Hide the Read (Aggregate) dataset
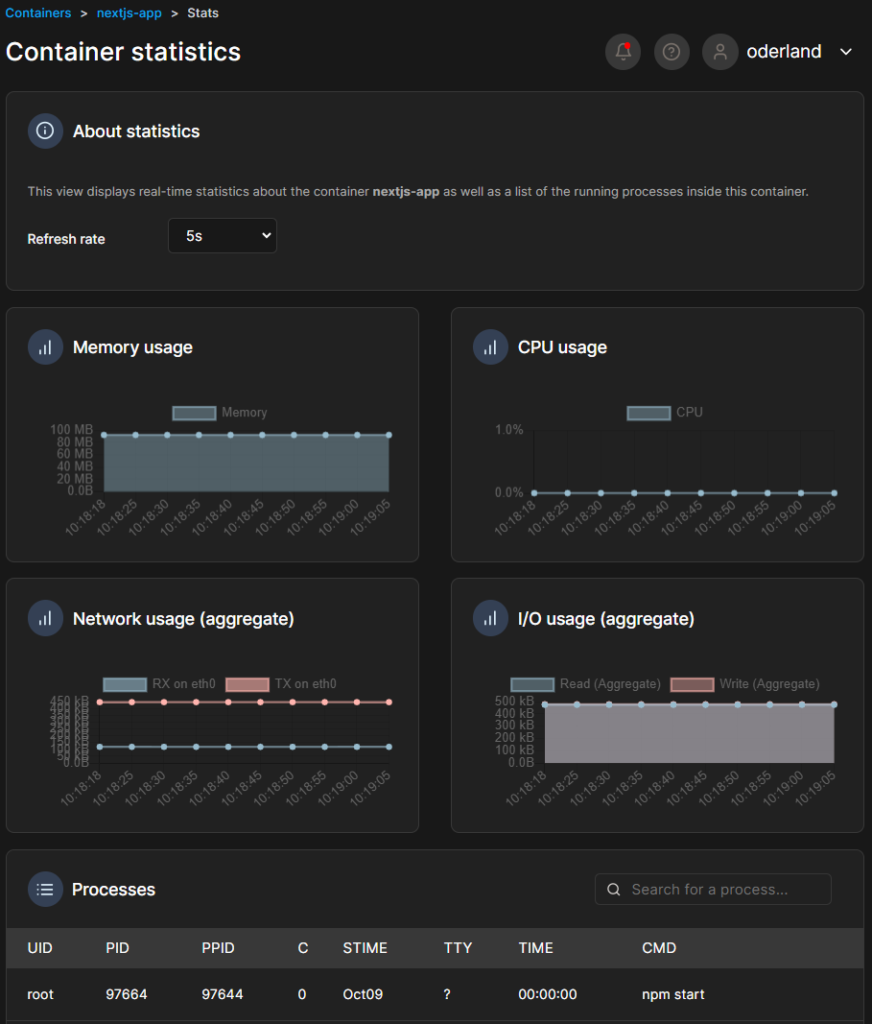Viewport: 872px width, 1024px height. pyautogui.click(x=532, y=684)
